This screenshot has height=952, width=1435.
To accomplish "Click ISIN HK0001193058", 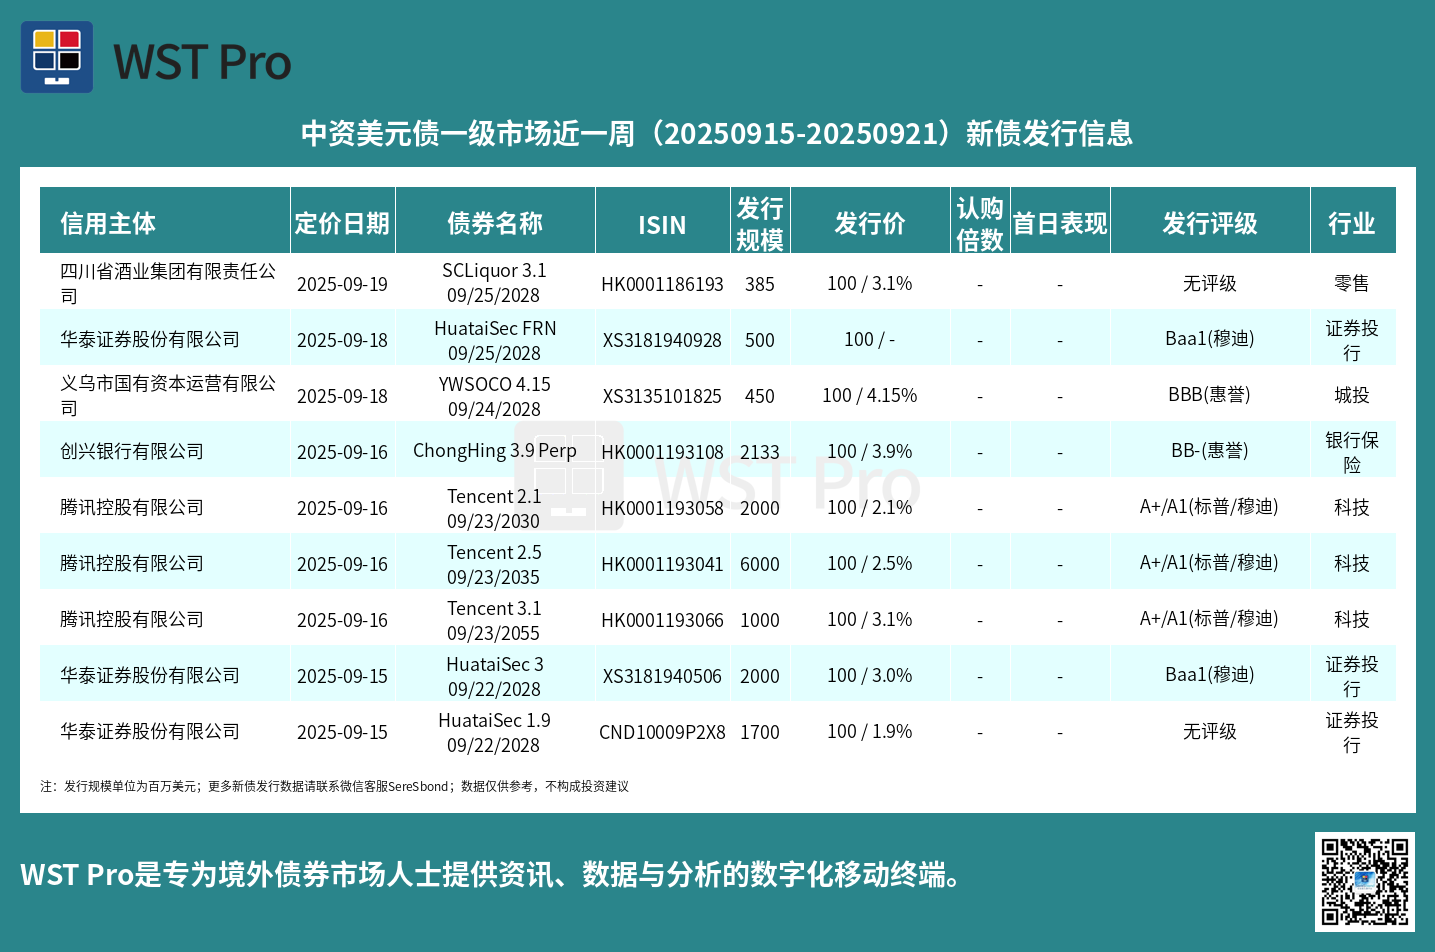I will pos(662,508).
